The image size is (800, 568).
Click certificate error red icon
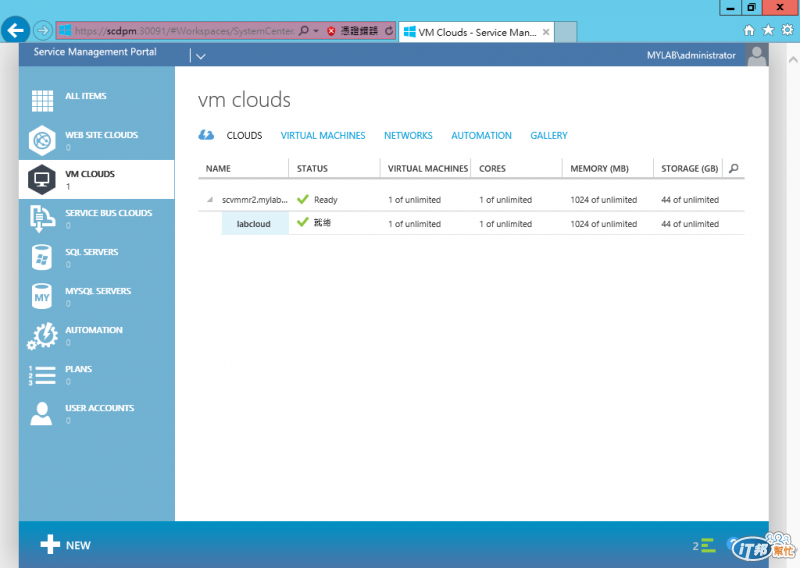click(x=331, y=31)
